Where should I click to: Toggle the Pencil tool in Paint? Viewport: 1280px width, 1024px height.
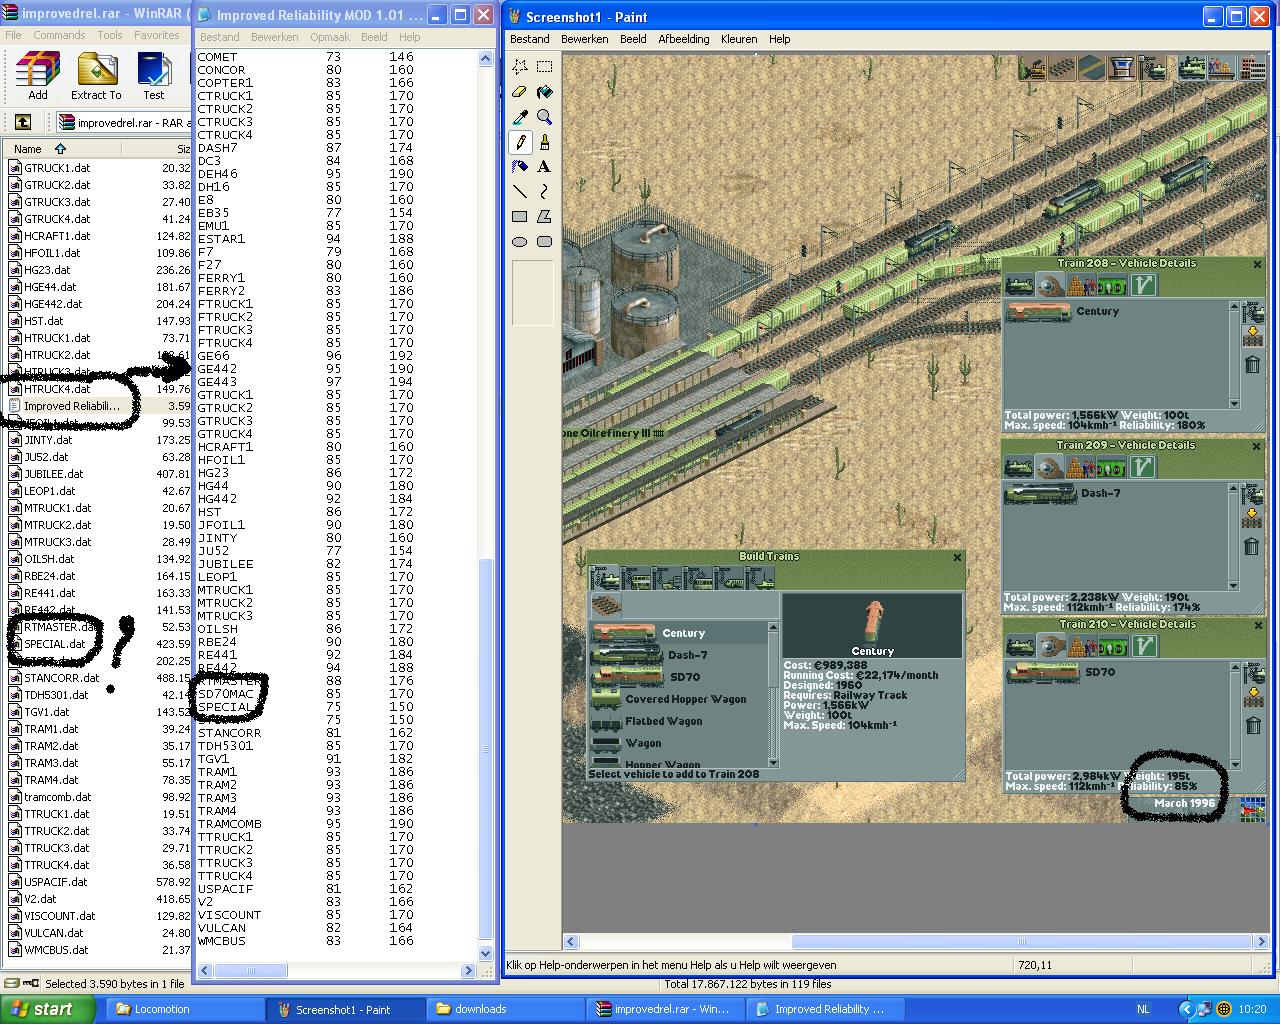pos(520,142)
